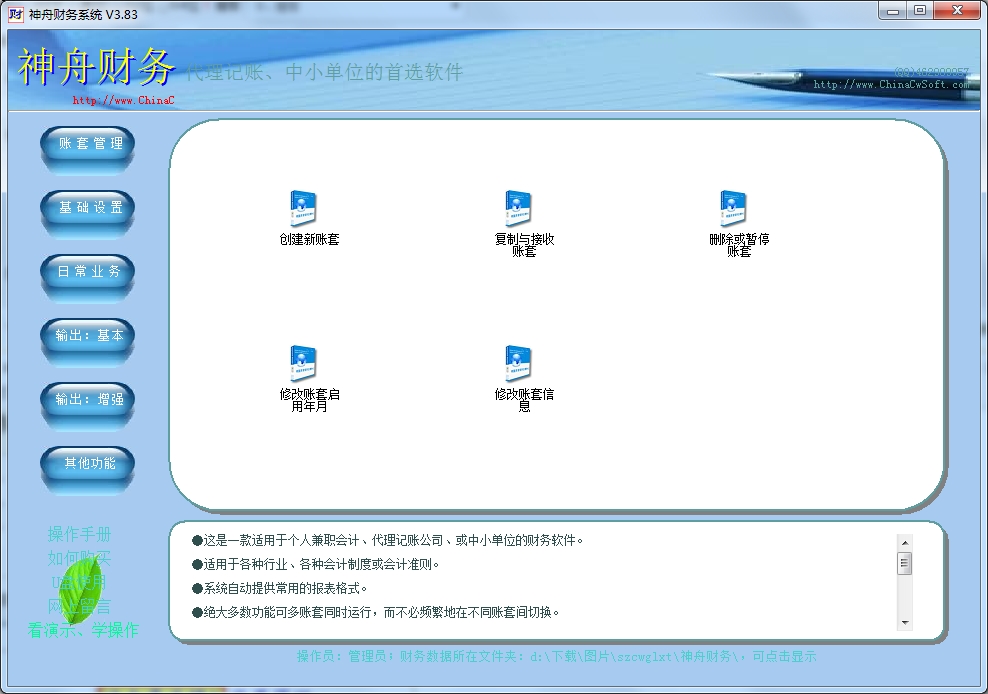Open the 其他功能 panel button
Image resolution: width=988 pixels, height=694 pixels.
click(86, 466)
